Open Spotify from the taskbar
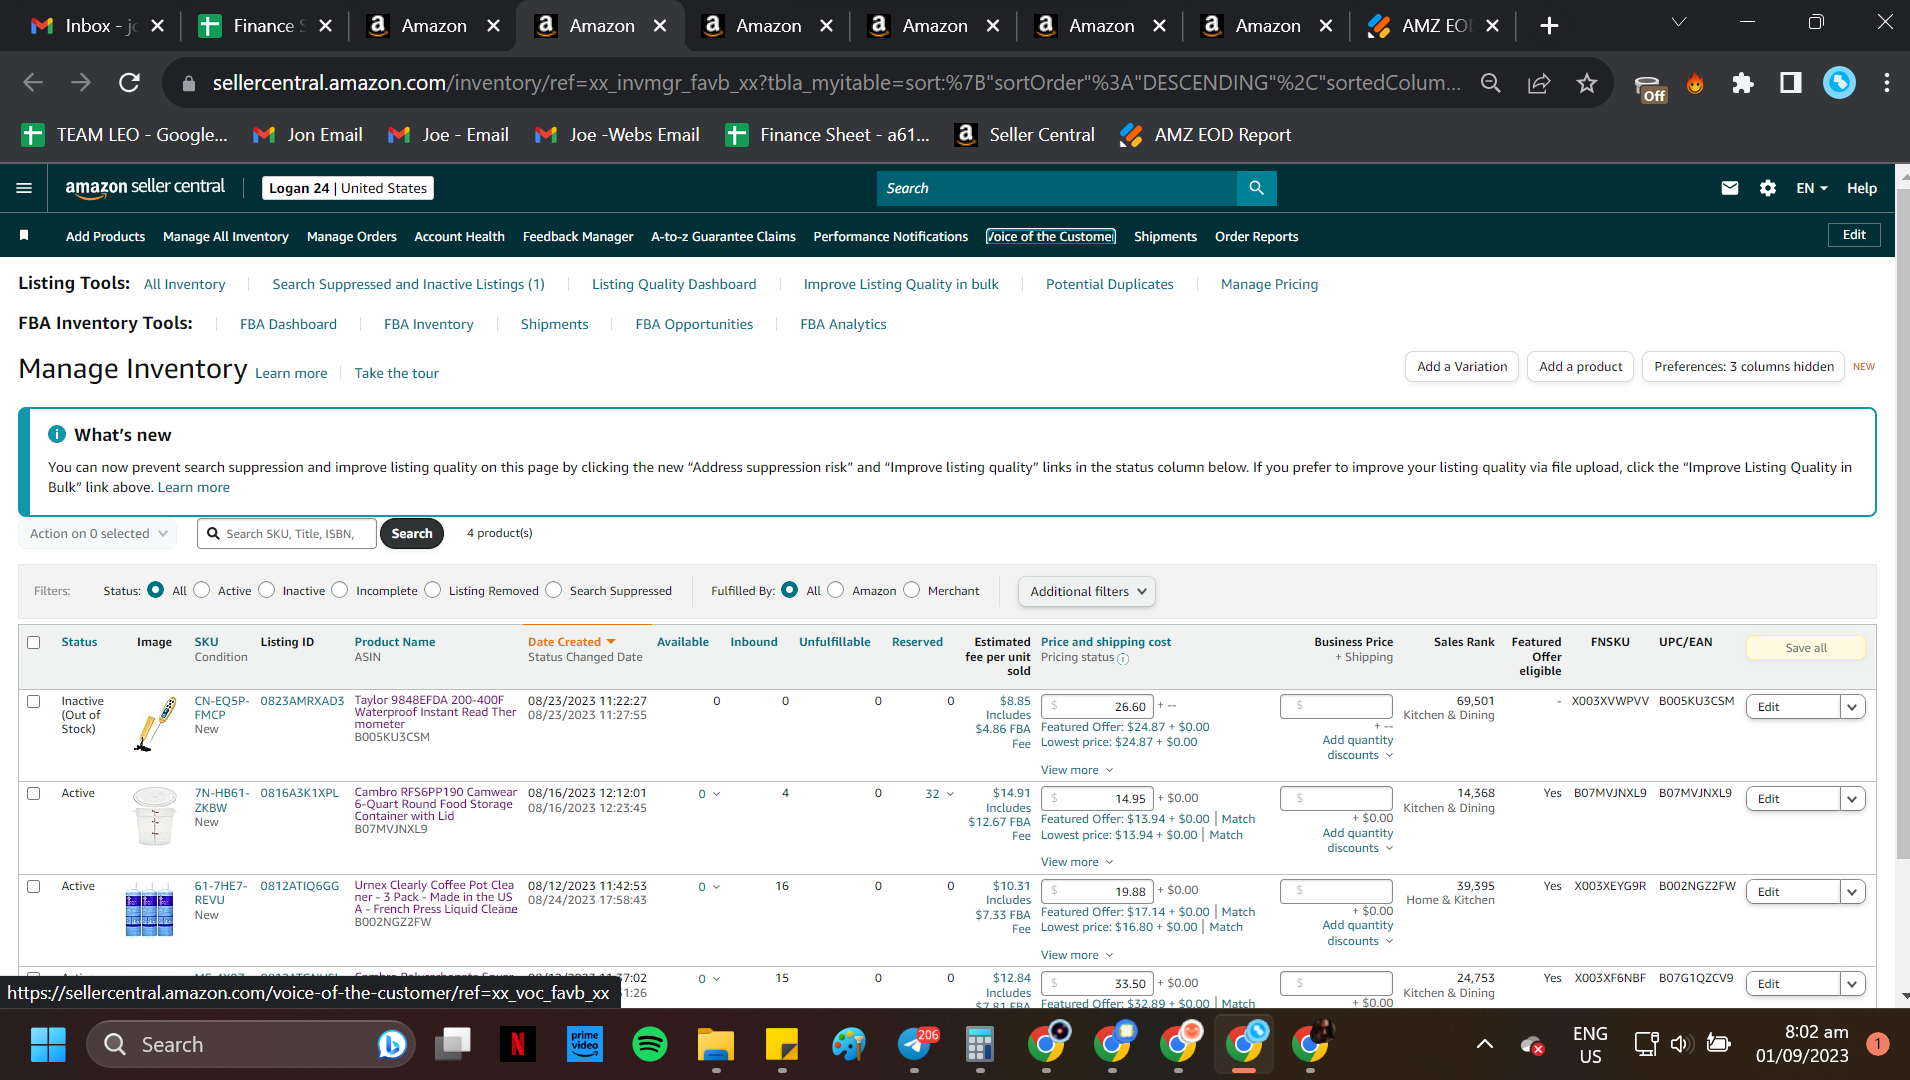Viewport: 1910px width, 1080px height. pyautogui.click(x=650, y=1044)
